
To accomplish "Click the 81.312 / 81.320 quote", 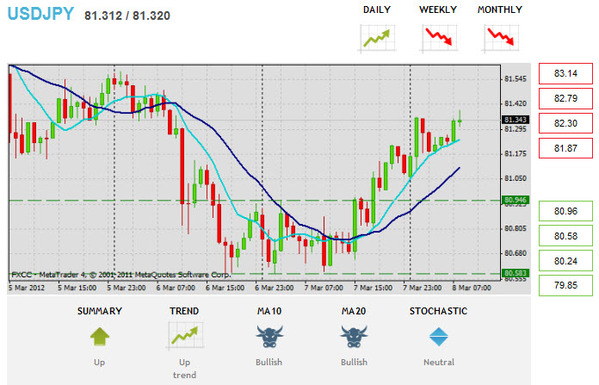I will click(127, 16).
